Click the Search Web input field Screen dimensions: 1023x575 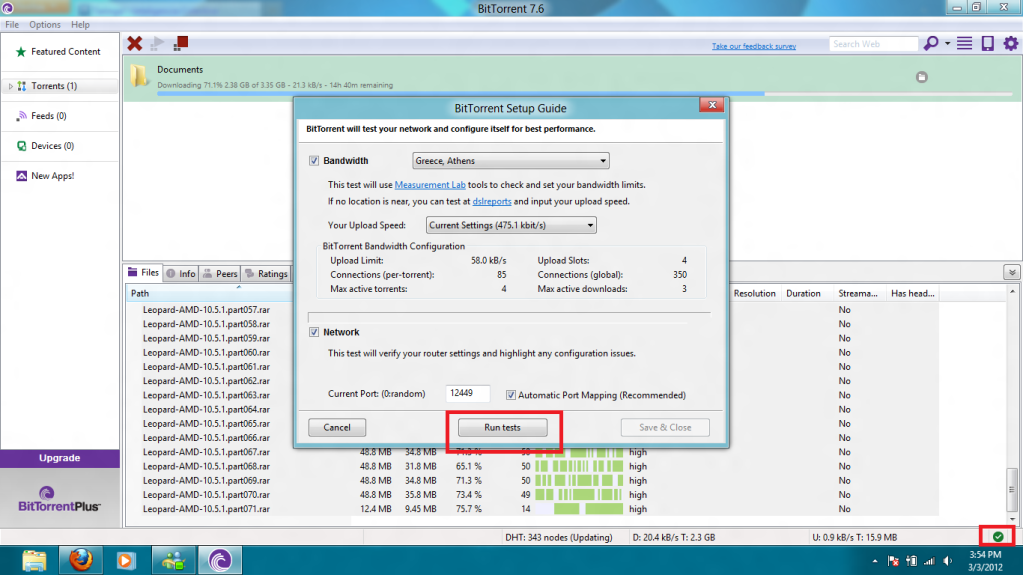coord(873,44)
